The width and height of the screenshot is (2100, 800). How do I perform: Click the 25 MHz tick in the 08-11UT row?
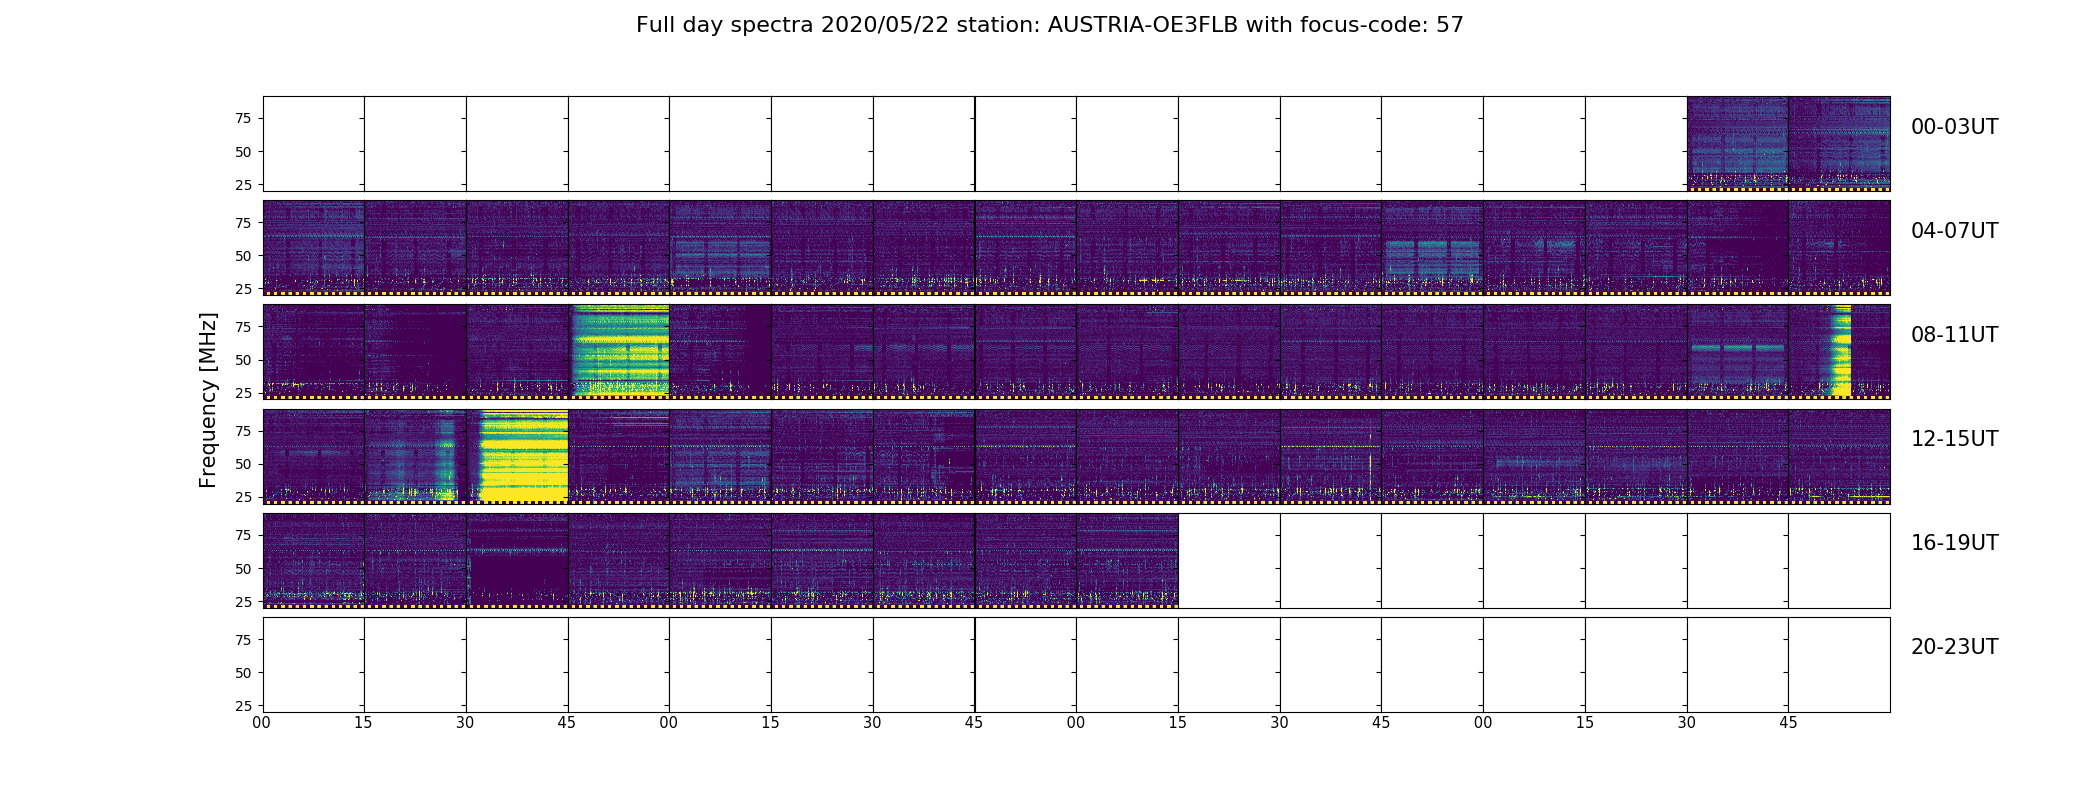coord(243,393)
